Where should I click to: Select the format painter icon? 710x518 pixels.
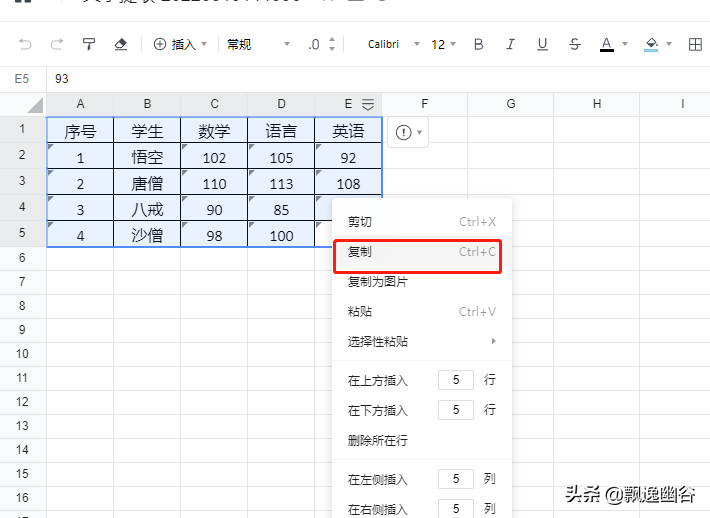pyautogui.click(x=89, y=44)
